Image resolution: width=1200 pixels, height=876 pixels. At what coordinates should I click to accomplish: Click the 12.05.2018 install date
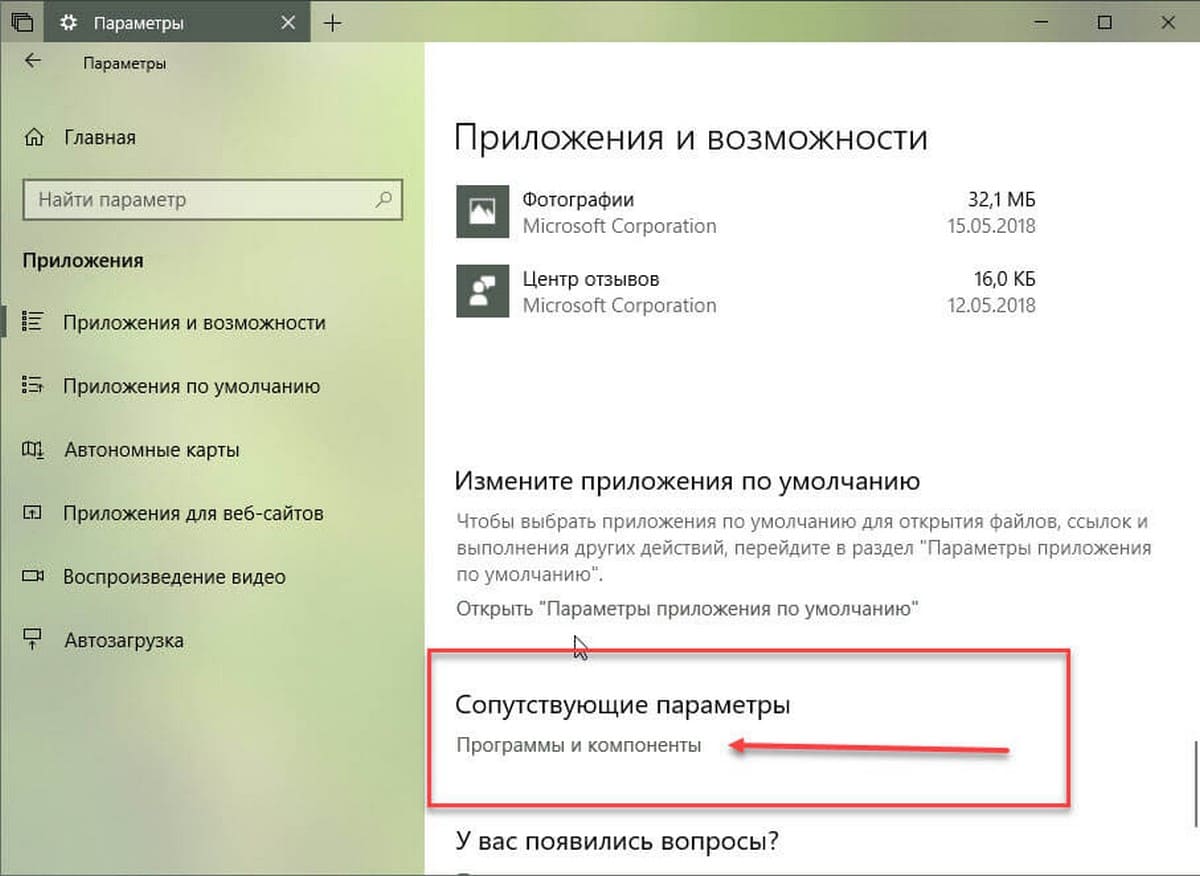(991, 306)
